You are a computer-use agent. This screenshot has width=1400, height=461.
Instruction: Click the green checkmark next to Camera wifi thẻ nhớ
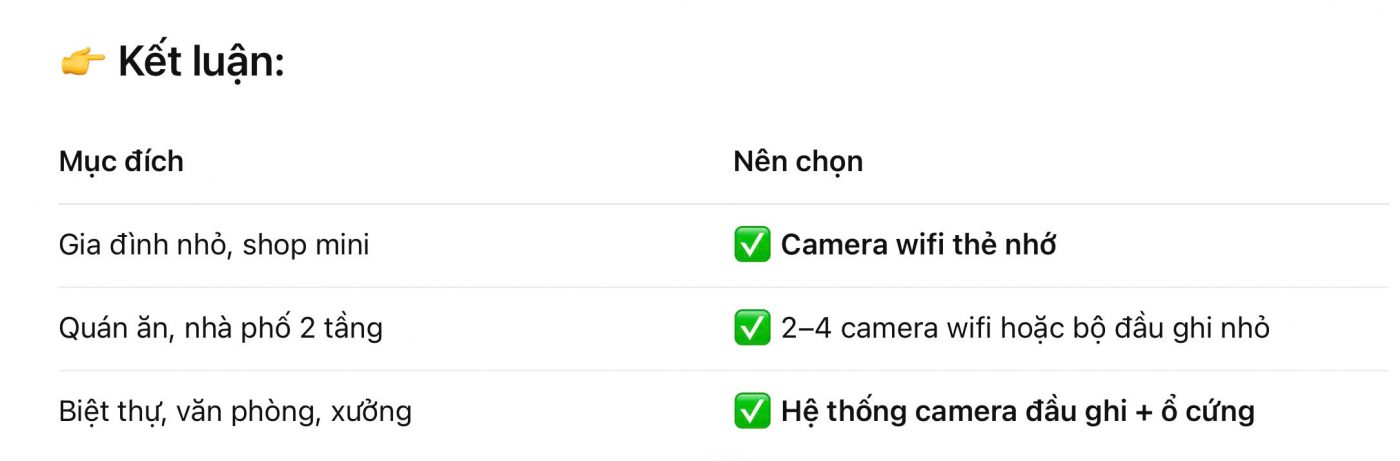click(x=752, y=245)
